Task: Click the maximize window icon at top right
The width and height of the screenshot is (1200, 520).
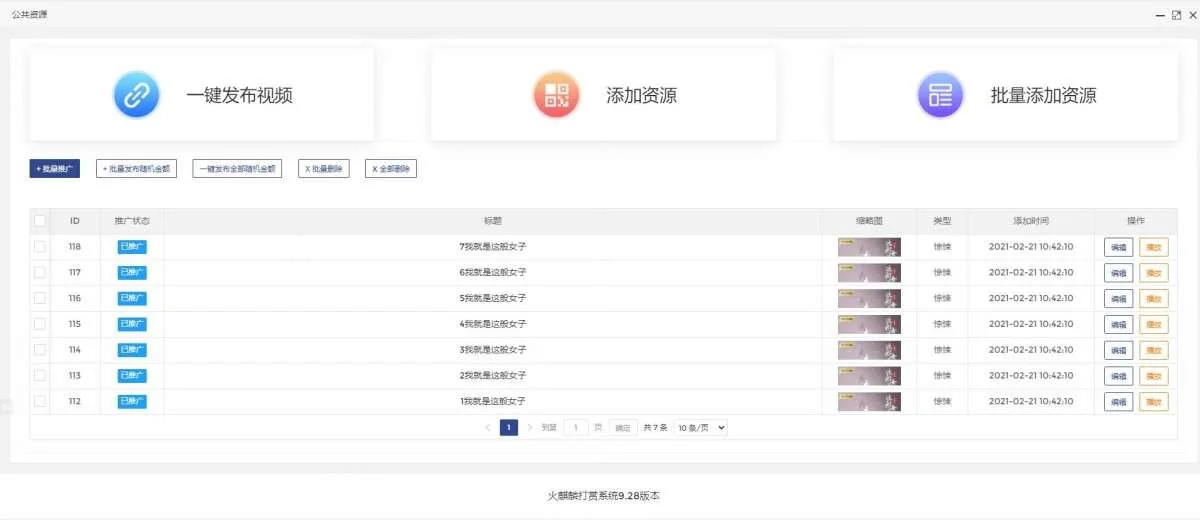Action: point(1176,15)
